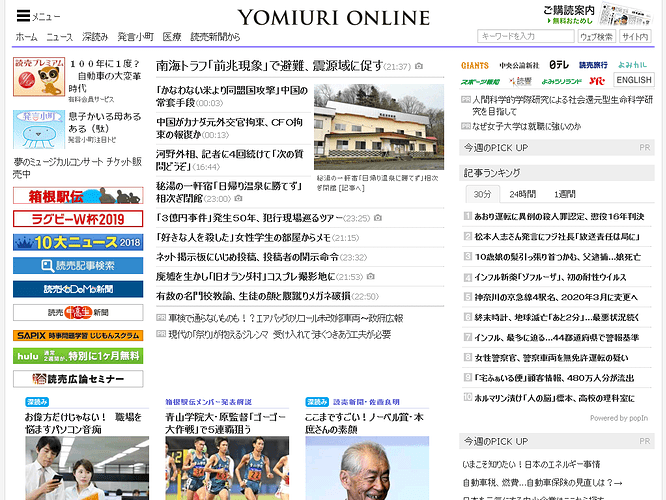The width and height of the screenshot is (666, 500).
Task: Click the 発言小町 jellyfish image
Action: [39, 130]
